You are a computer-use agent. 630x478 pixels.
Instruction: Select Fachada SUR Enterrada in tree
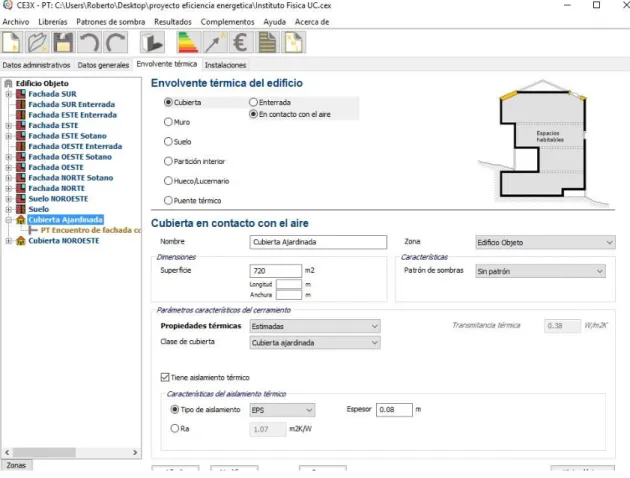point(72,104)
